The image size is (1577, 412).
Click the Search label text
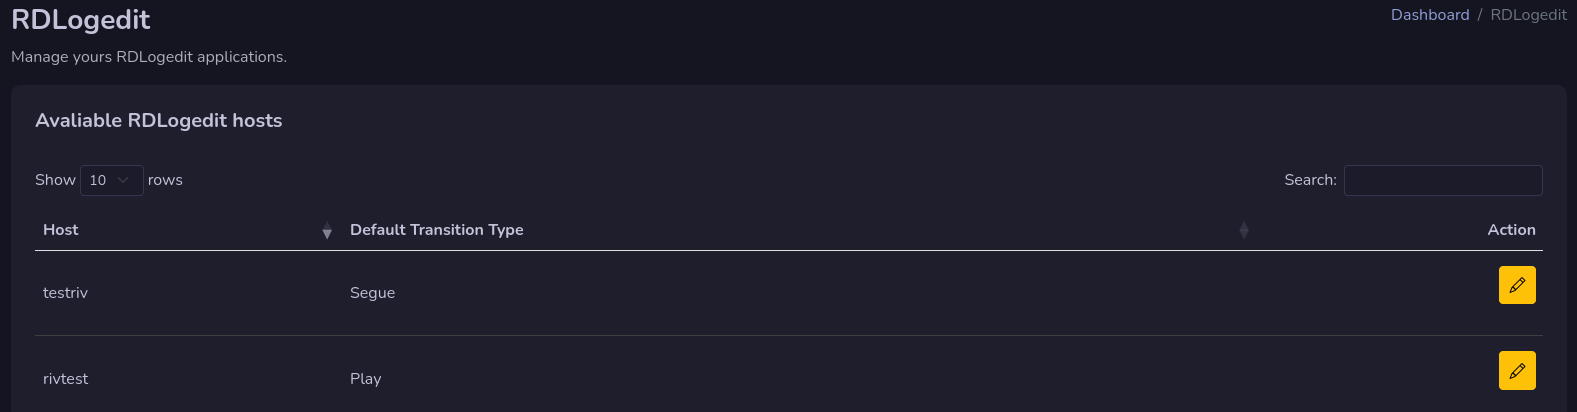pyautogui.click(x=1310, y=180)
